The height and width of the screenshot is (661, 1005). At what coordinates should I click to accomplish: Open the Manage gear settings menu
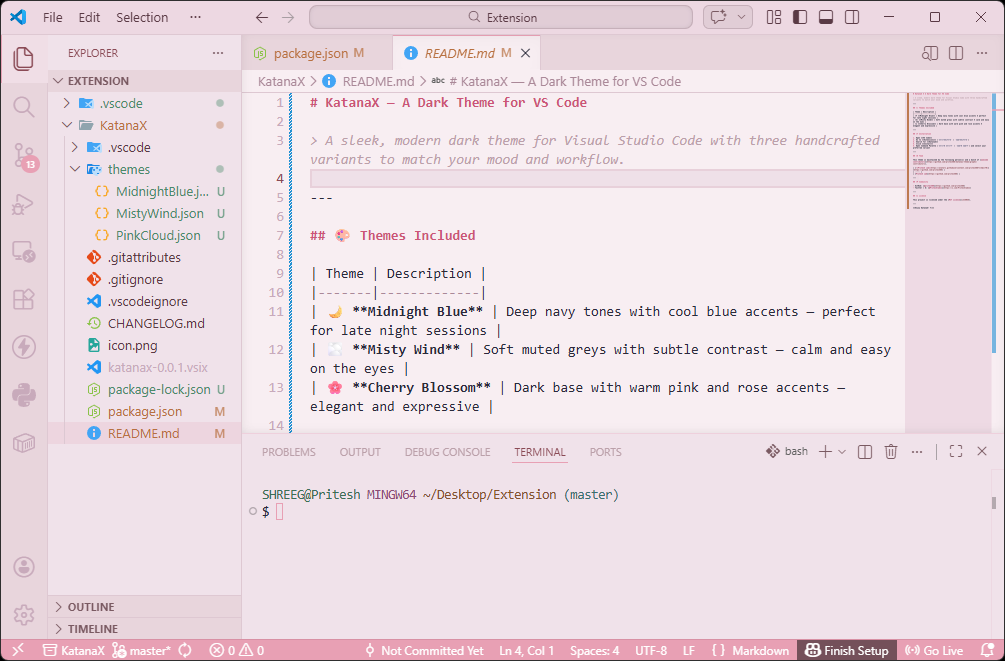coord(24,614)
